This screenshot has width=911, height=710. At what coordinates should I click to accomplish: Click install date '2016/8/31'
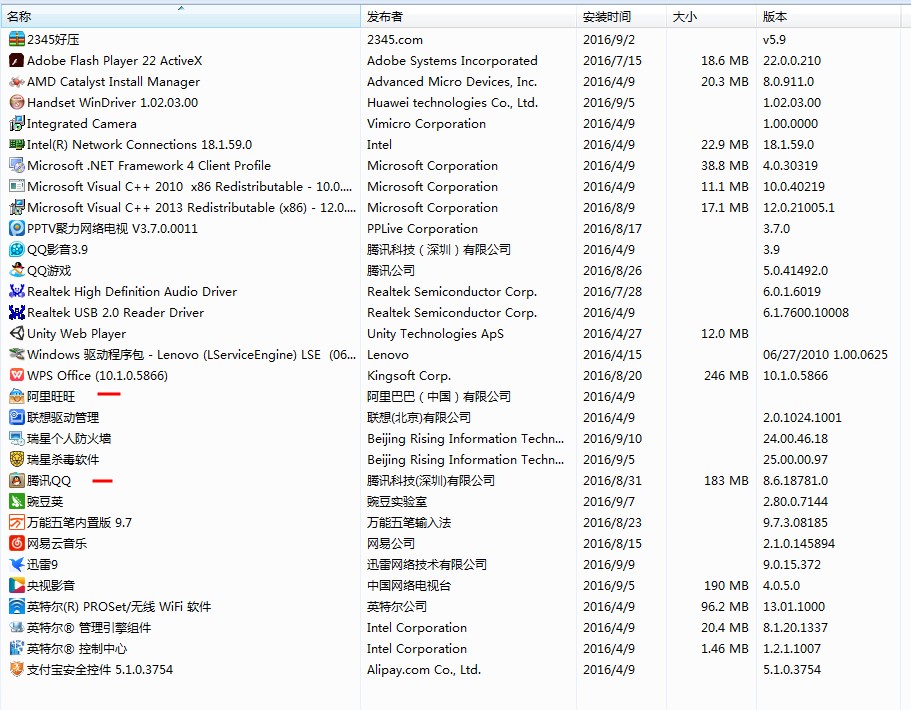(612, 480)
